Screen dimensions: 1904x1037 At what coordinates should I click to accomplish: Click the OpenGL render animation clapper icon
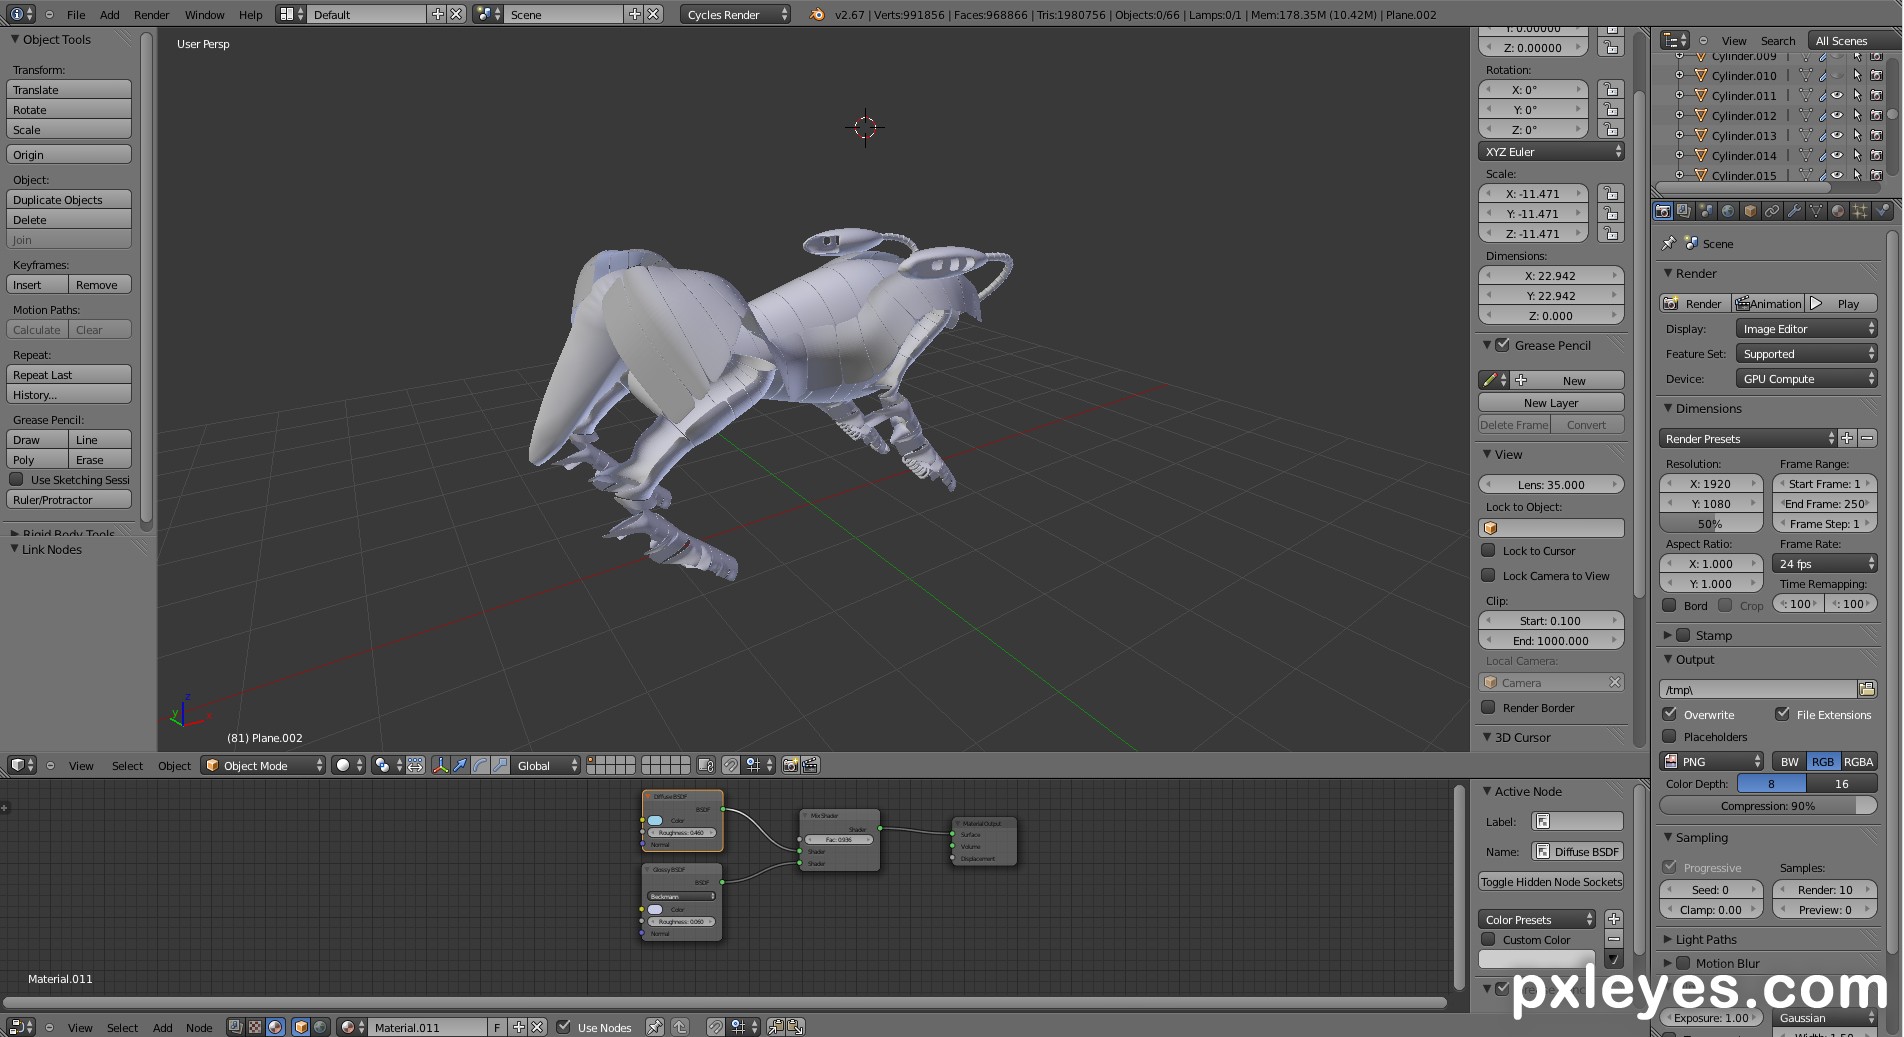click(810, 765)
